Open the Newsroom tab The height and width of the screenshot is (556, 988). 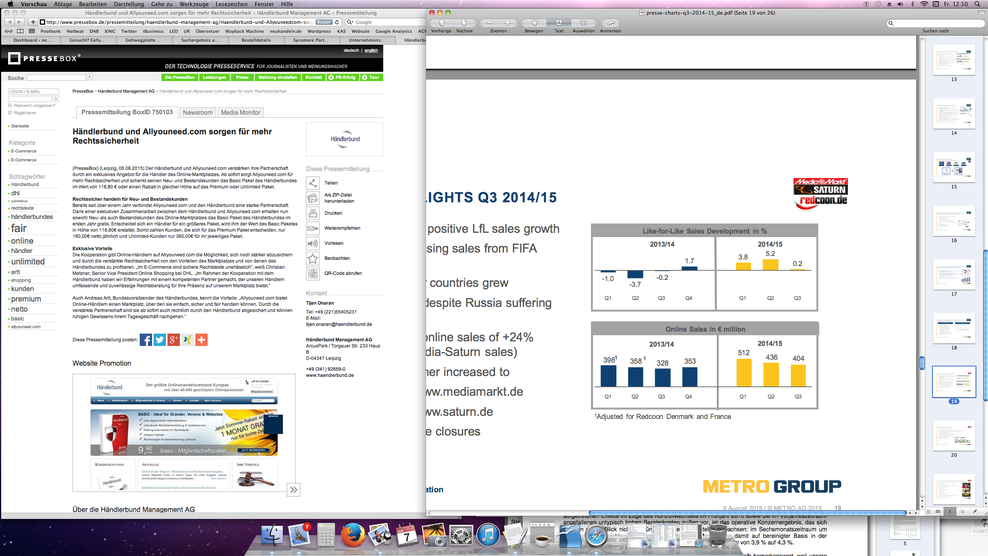(x=197, y=112)
